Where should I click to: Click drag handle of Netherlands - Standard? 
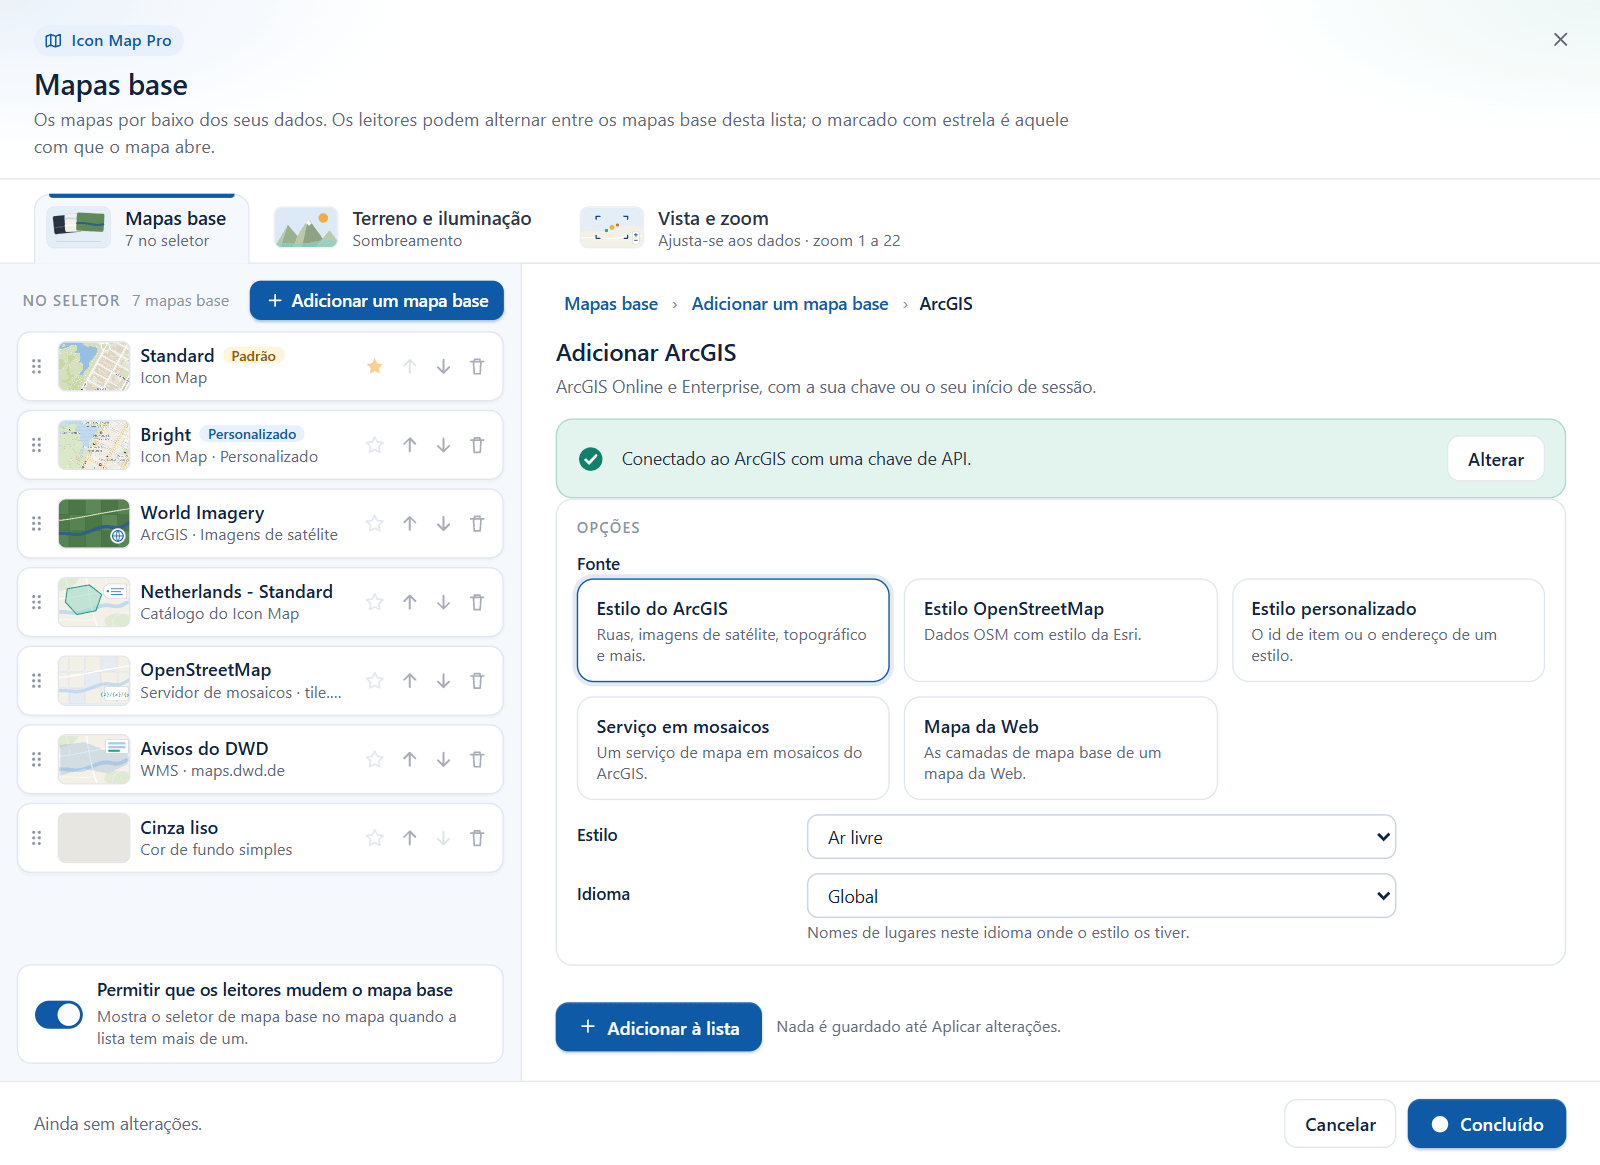pos(37,602)
